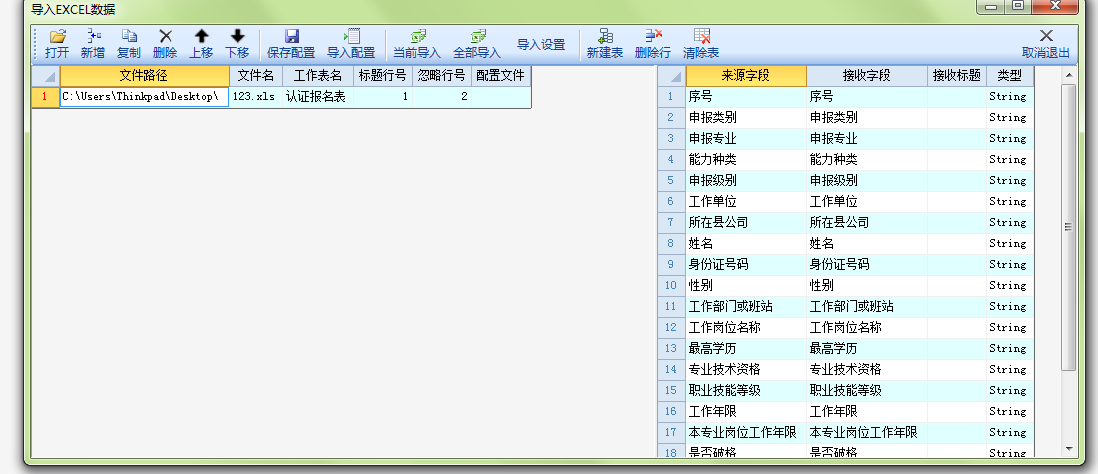Select row number 9 in field grid
This screenshot has height=474, width=1098.
[672, 265]
